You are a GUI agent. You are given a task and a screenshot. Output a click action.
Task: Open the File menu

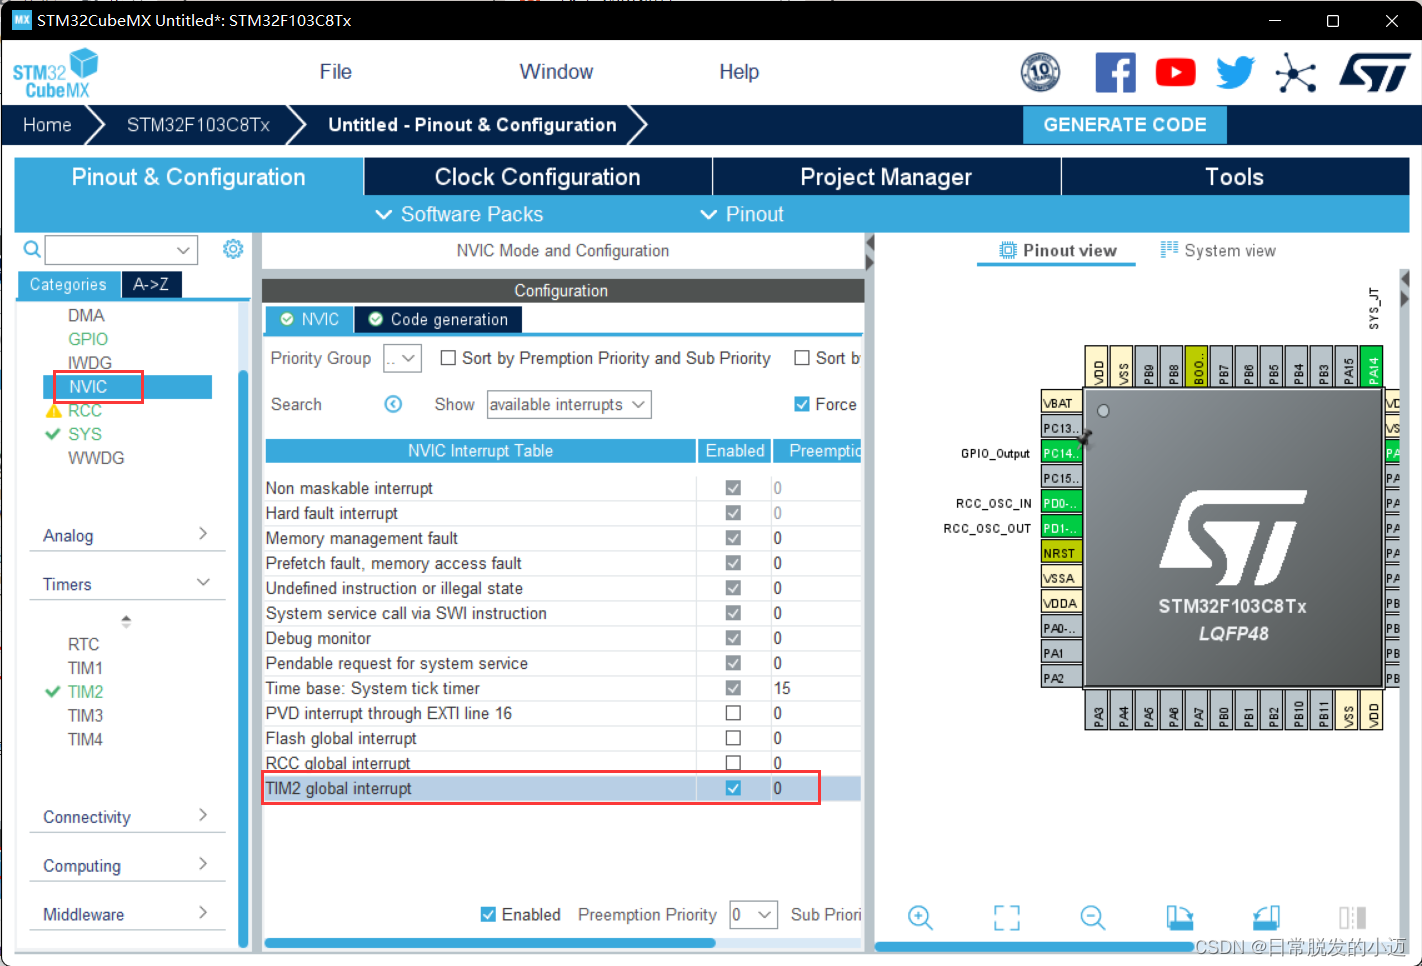point(336,72)
